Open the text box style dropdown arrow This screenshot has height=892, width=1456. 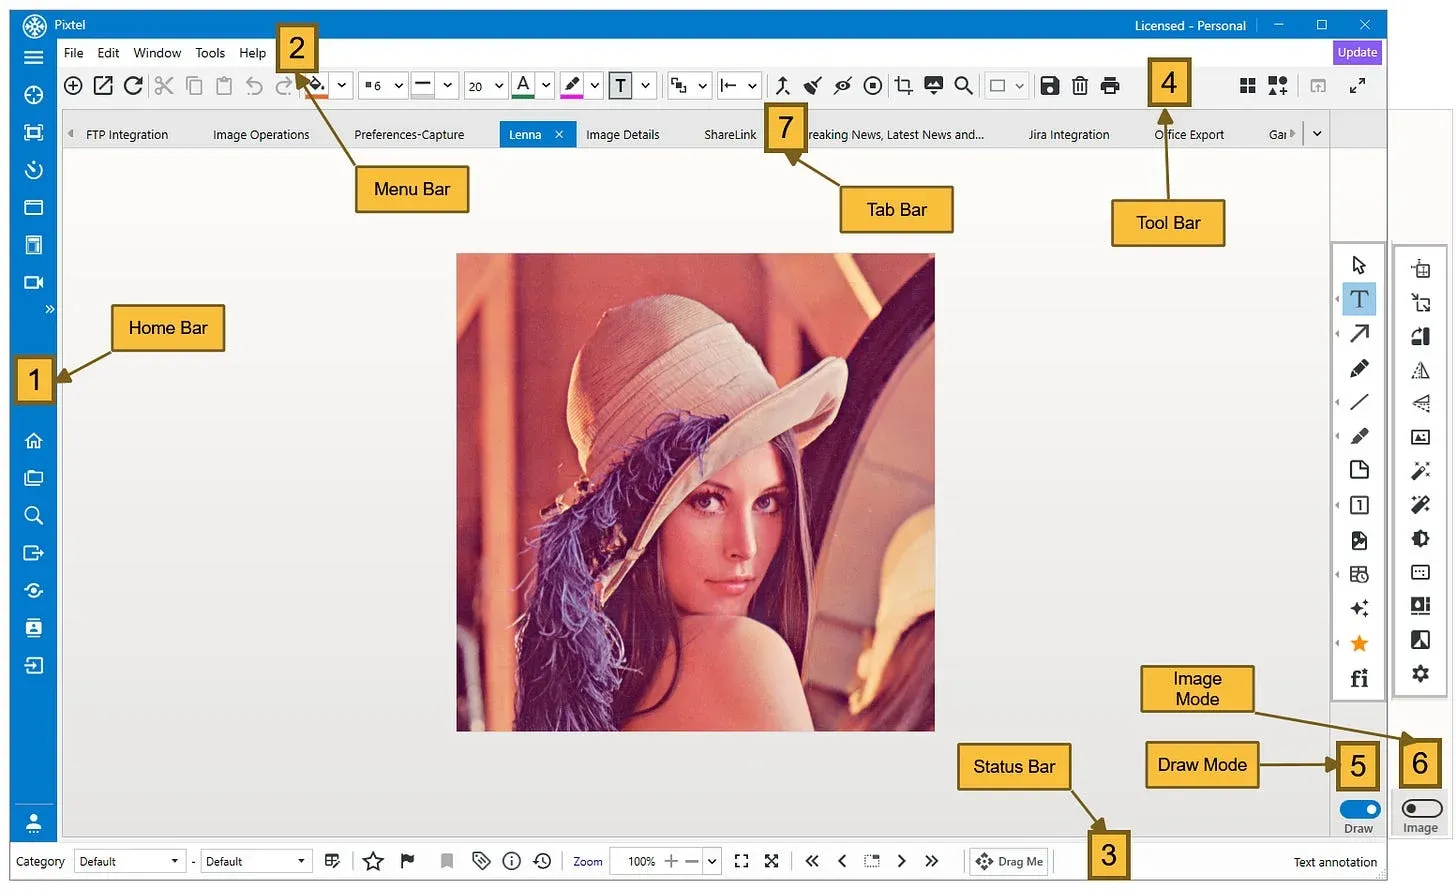(646, 86)
